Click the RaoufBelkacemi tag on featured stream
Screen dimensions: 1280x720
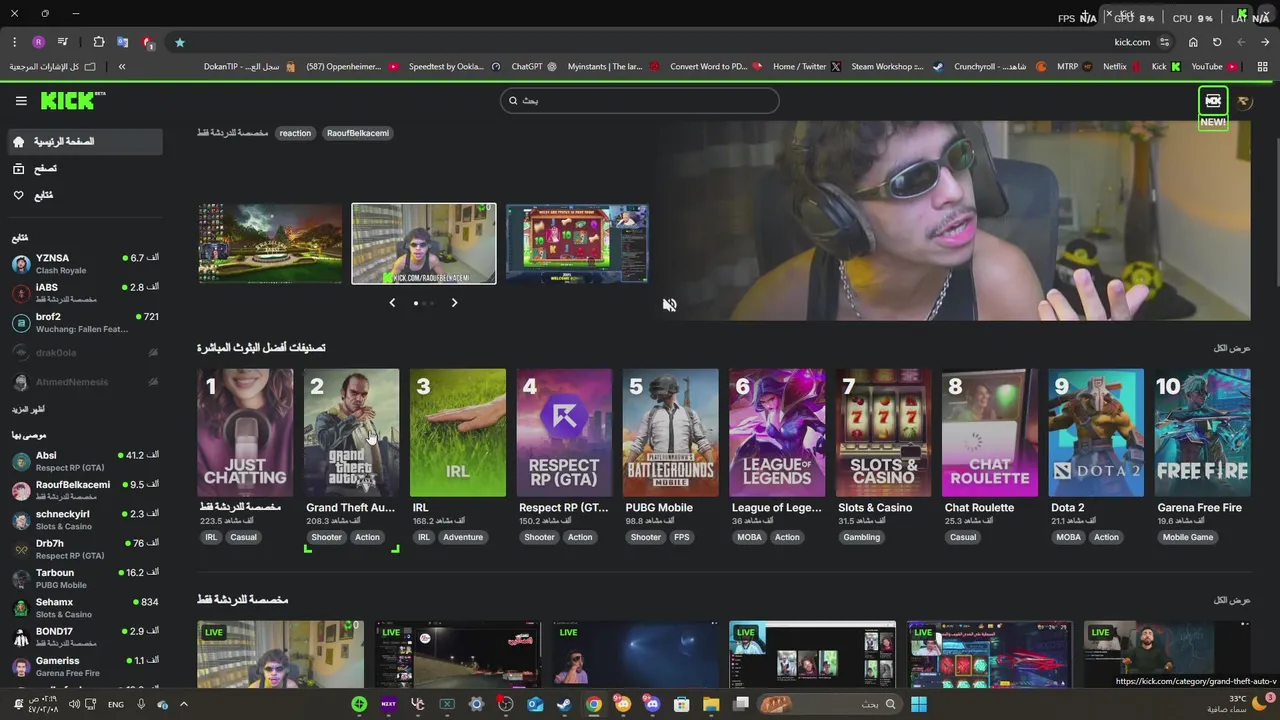pos(358,133)
